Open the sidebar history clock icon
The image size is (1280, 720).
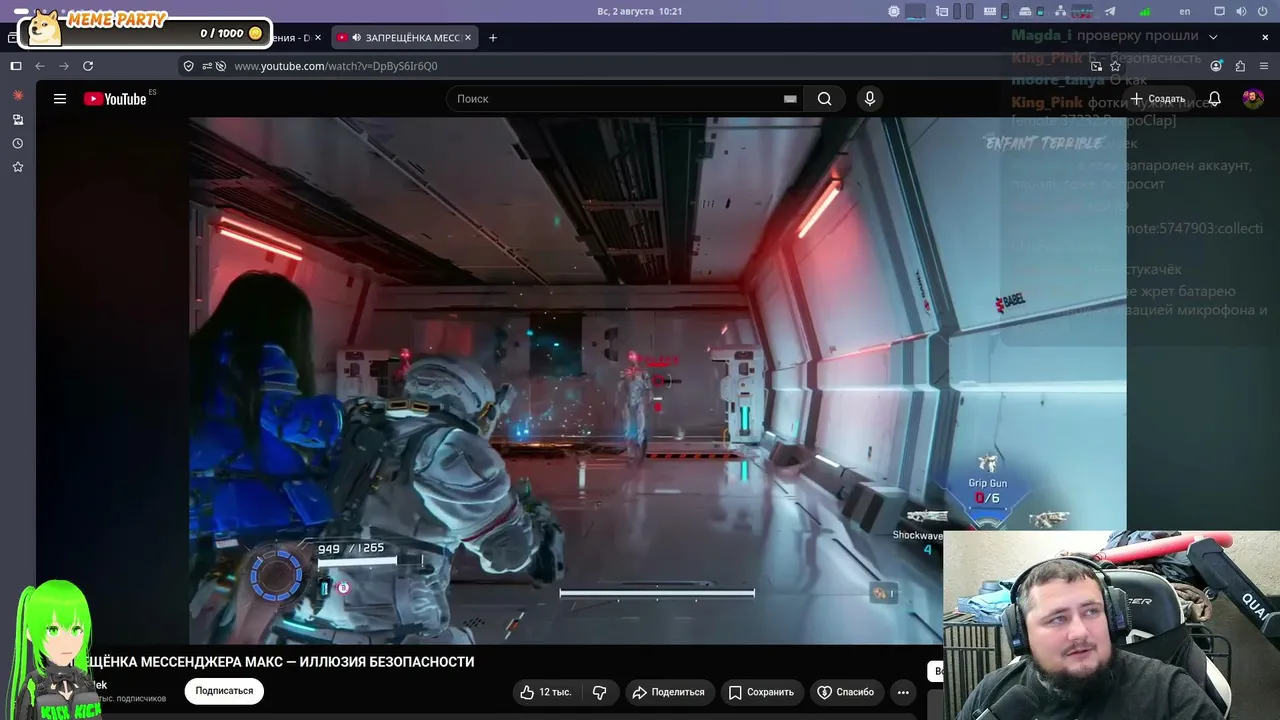17,143
